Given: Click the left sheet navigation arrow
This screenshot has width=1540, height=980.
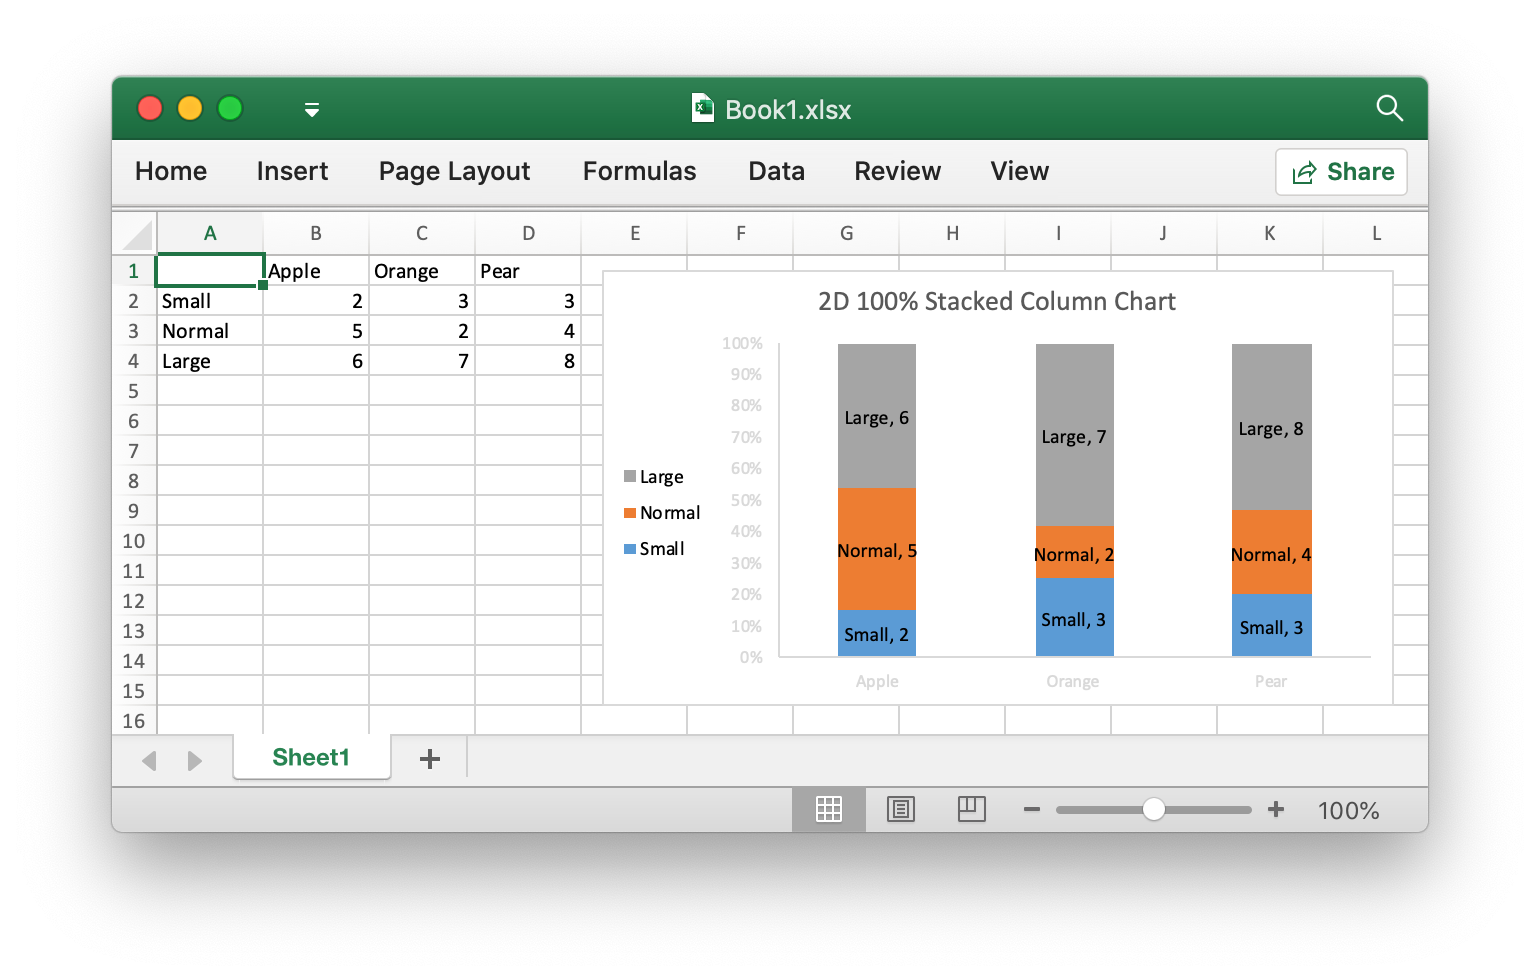Looking at the screenshot, I should pos(149,760).
